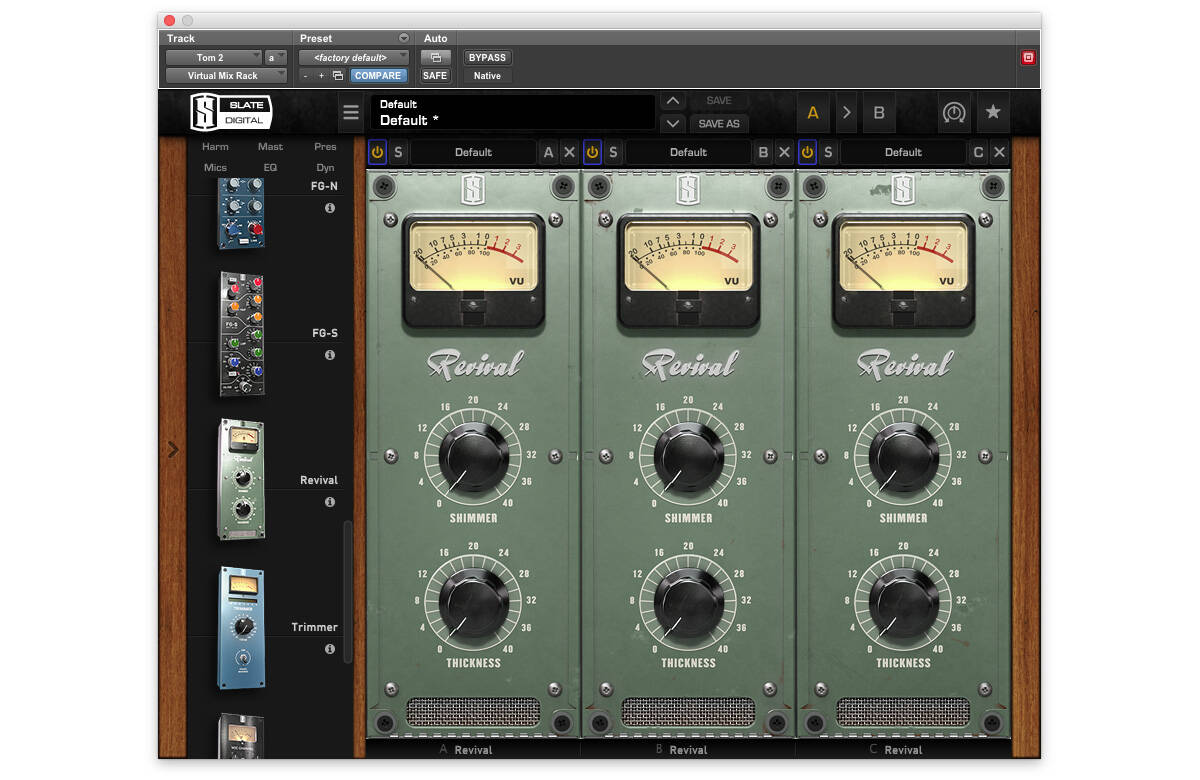Click the Pro Tools automation enable icon
This screenshot has width=1200, height=780.
(435, 57)
